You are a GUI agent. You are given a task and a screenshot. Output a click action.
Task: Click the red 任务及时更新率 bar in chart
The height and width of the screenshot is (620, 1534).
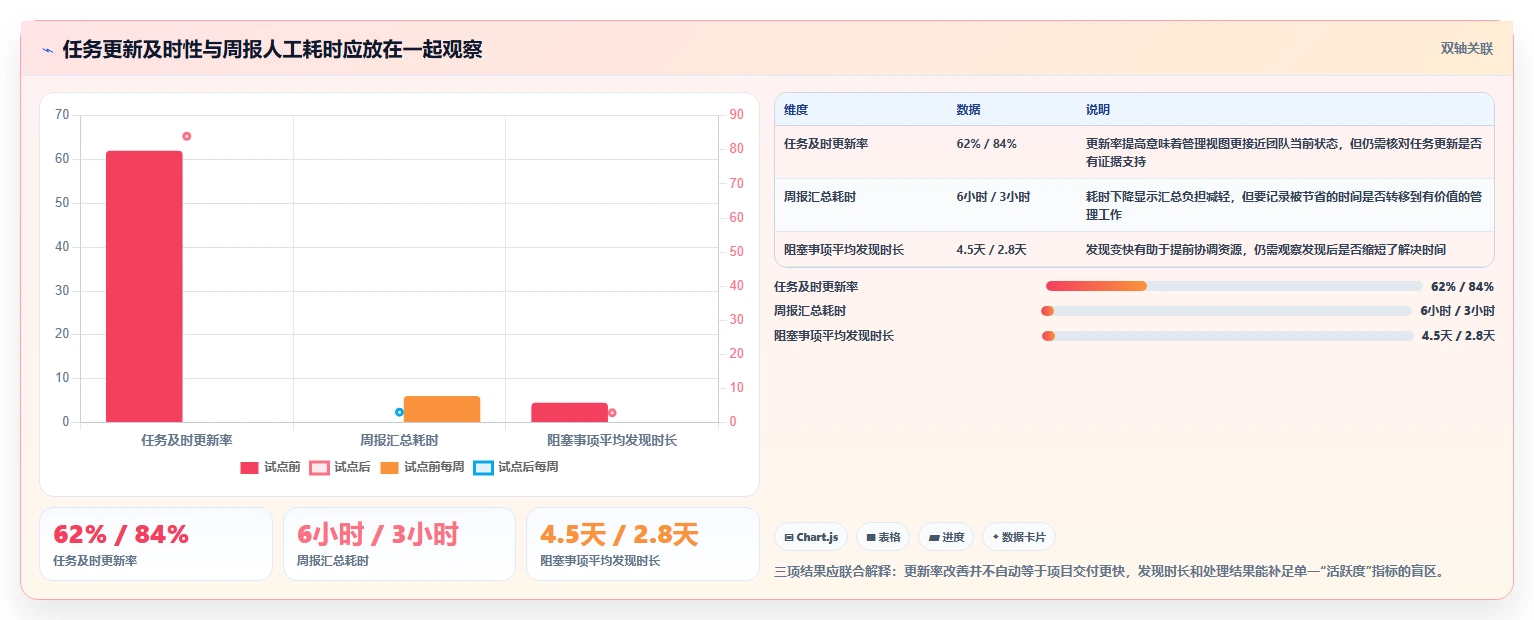click(144, 286)
